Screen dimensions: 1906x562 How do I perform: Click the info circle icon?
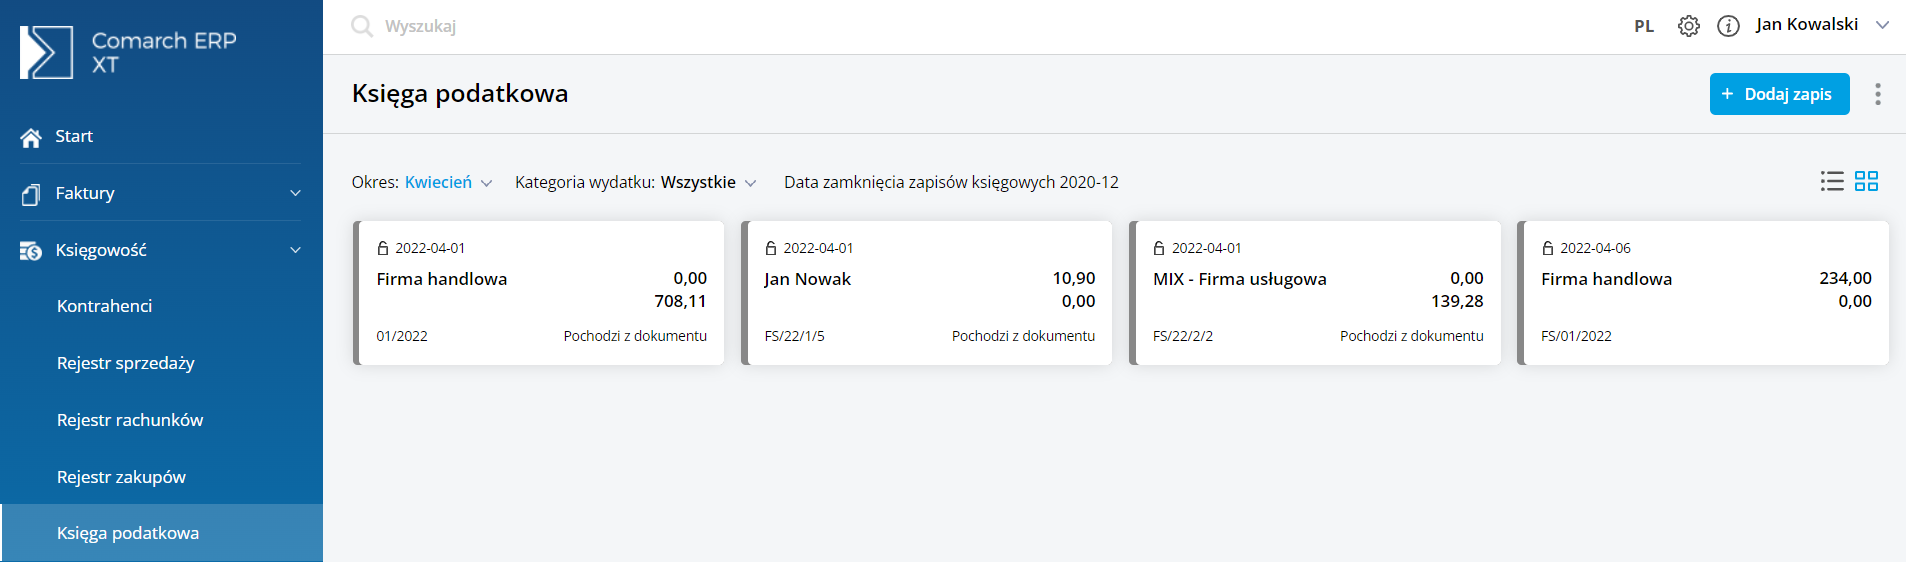[x=1728, y=26]
